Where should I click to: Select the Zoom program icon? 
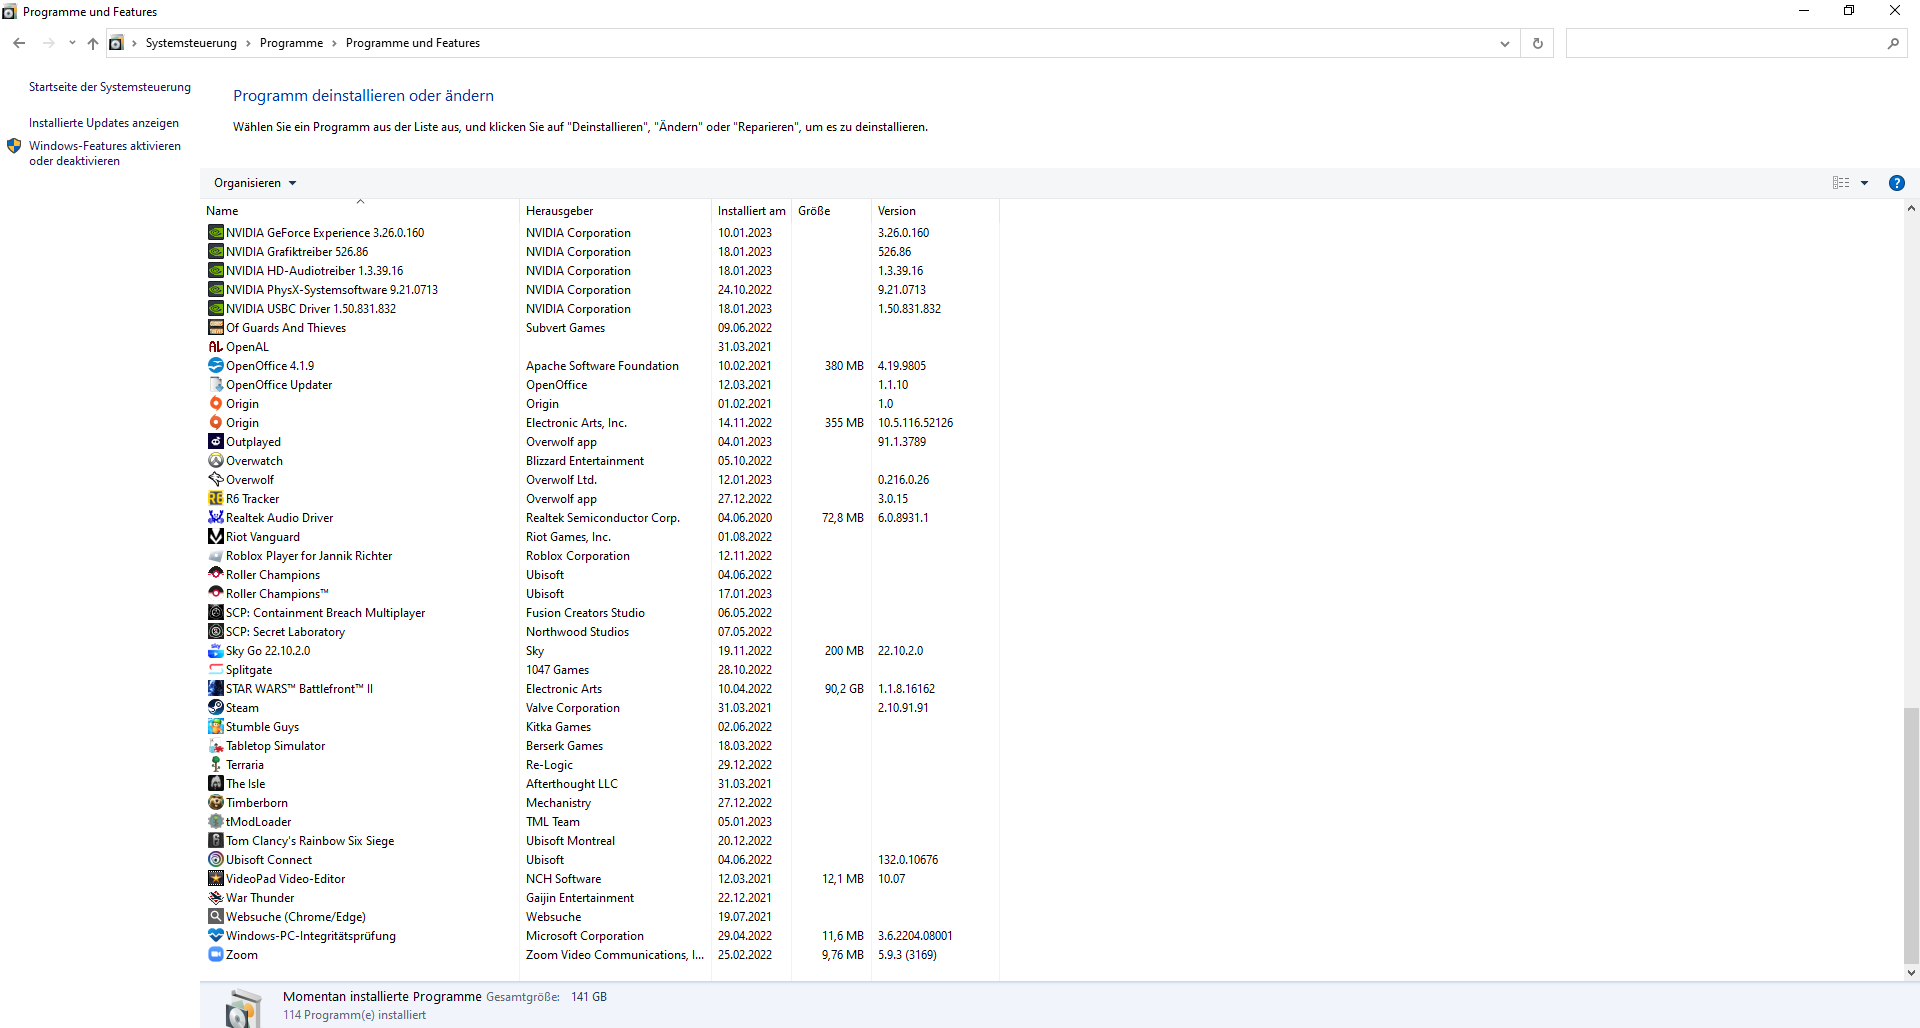coord(215,954)
